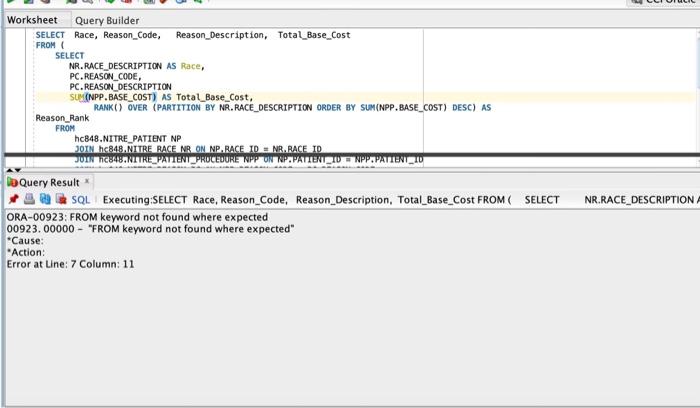The height and width of the screenshot is (408, 700).
Task: Click the PC.REASON_CODE line
Action: [x=105, y=76]
